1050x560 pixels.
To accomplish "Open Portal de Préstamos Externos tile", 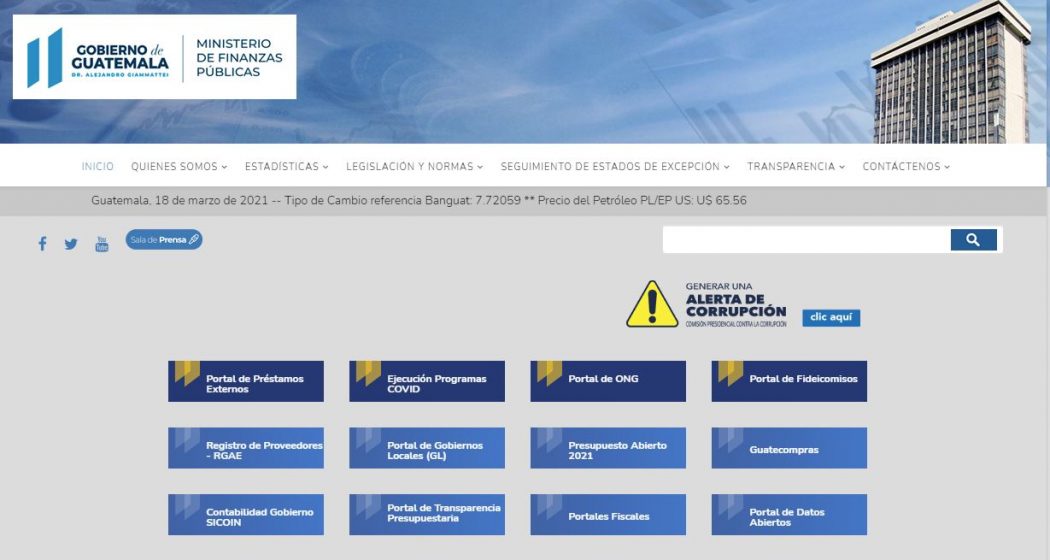I will point(246,381).
